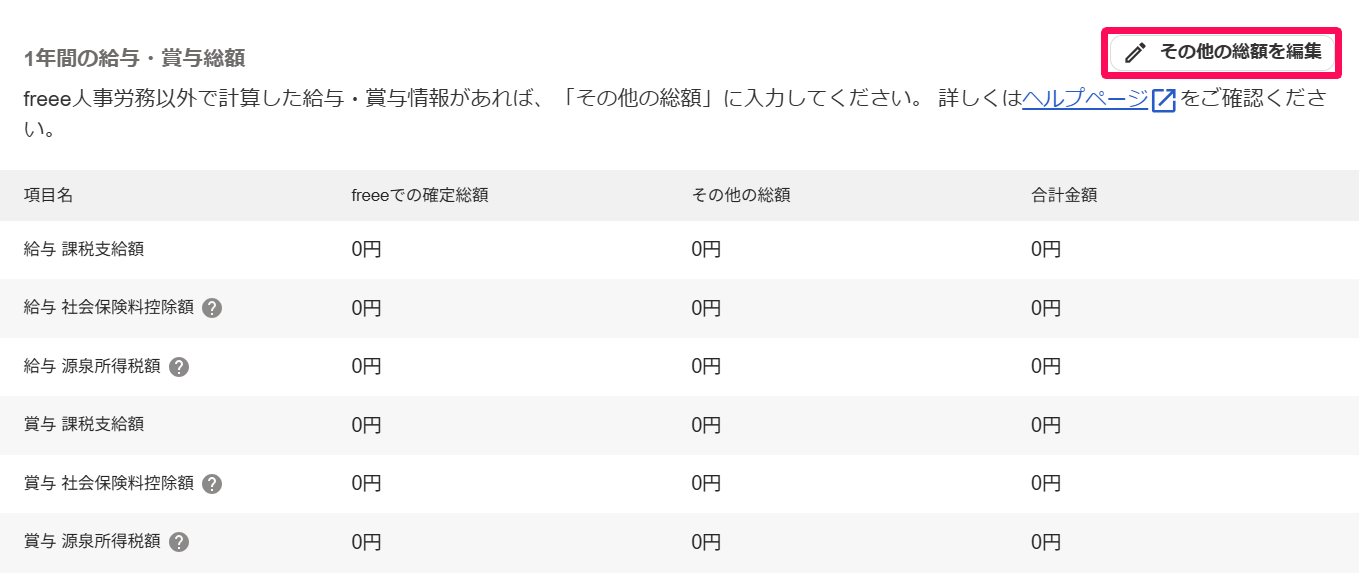The width and height of the screenshot is (1370, 581).
Task: Select the freeeでの確定総額 column header
Action: pos(420,196)
